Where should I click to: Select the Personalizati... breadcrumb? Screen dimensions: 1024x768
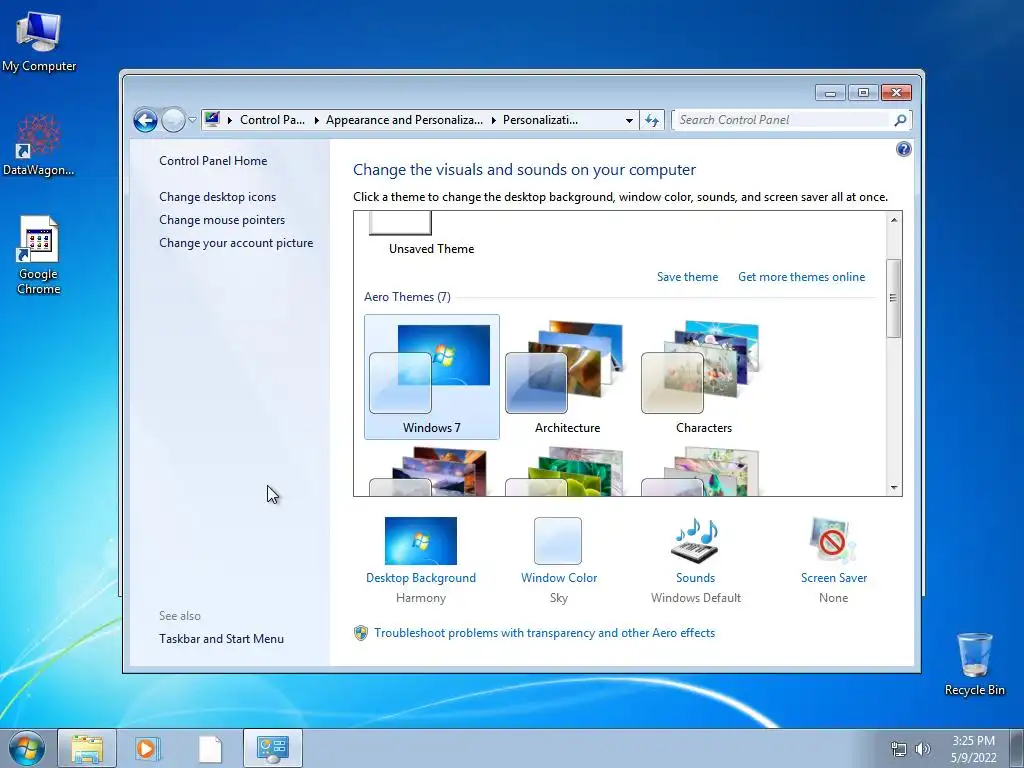[x=540, y=120]
